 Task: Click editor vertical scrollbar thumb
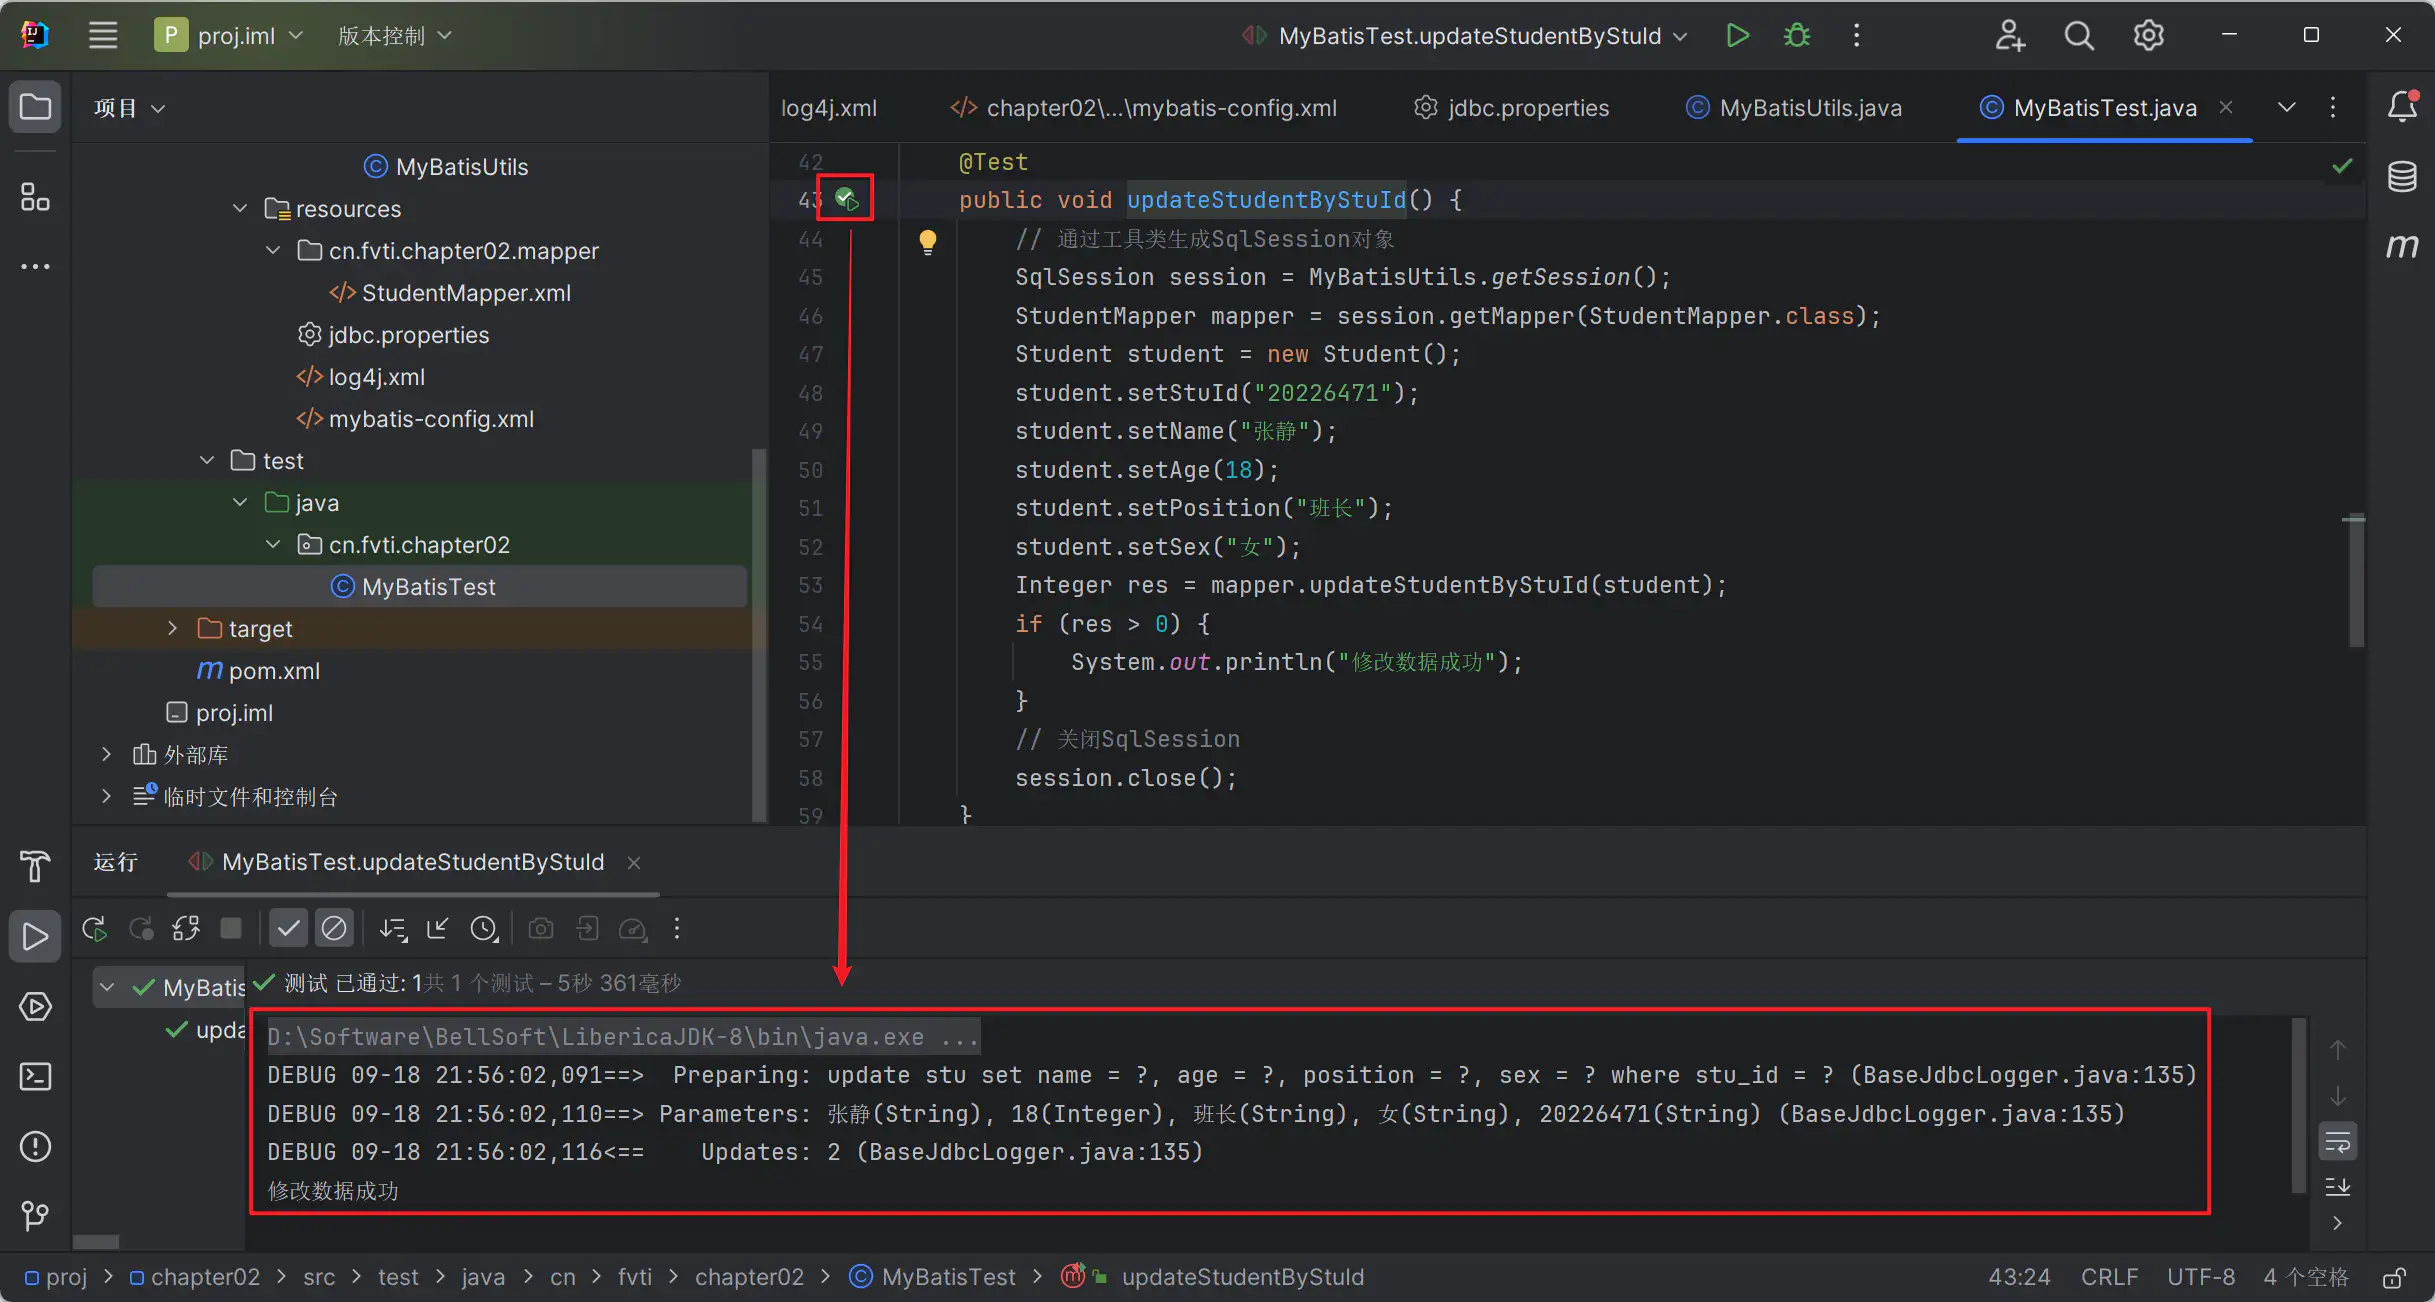[2356, 581]
